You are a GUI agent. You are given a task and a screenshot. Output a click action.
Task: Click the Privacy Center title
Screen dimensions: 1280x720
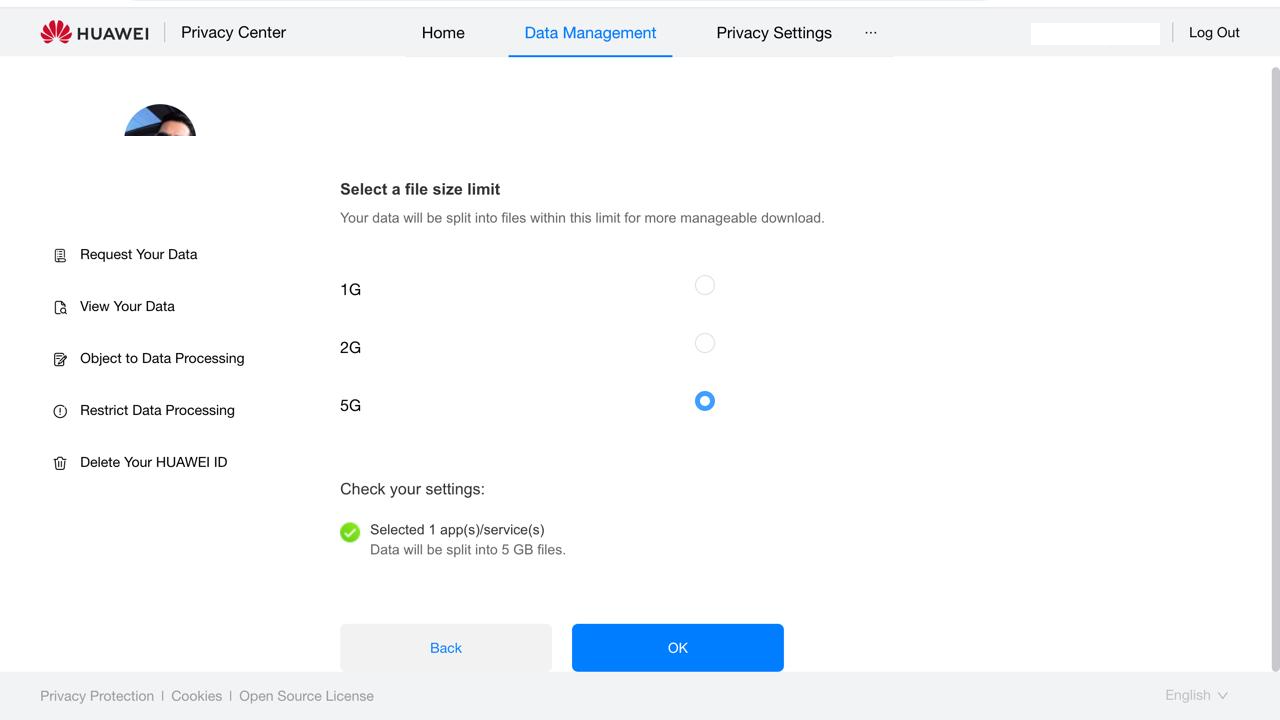[233, 32]
